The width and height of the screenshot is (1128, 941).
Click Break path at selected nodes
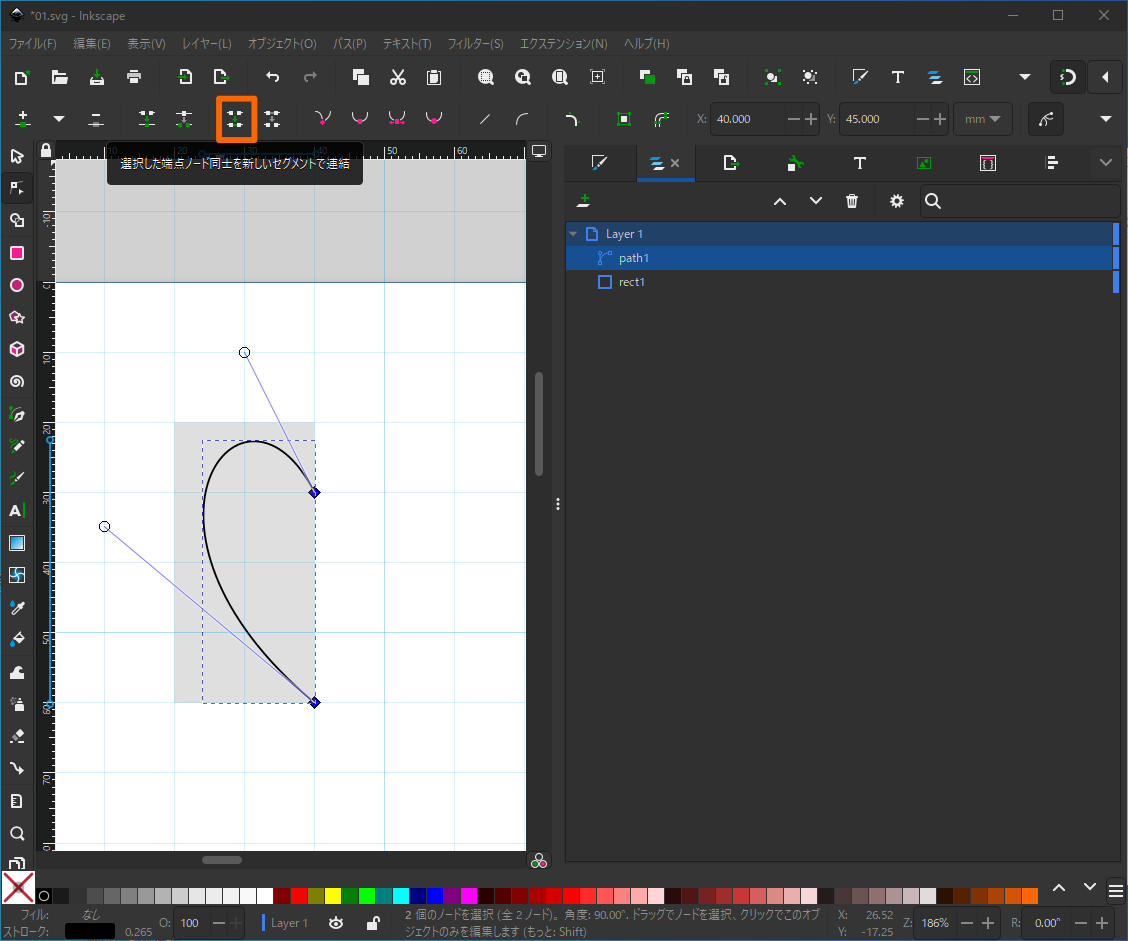pos(183,119)
